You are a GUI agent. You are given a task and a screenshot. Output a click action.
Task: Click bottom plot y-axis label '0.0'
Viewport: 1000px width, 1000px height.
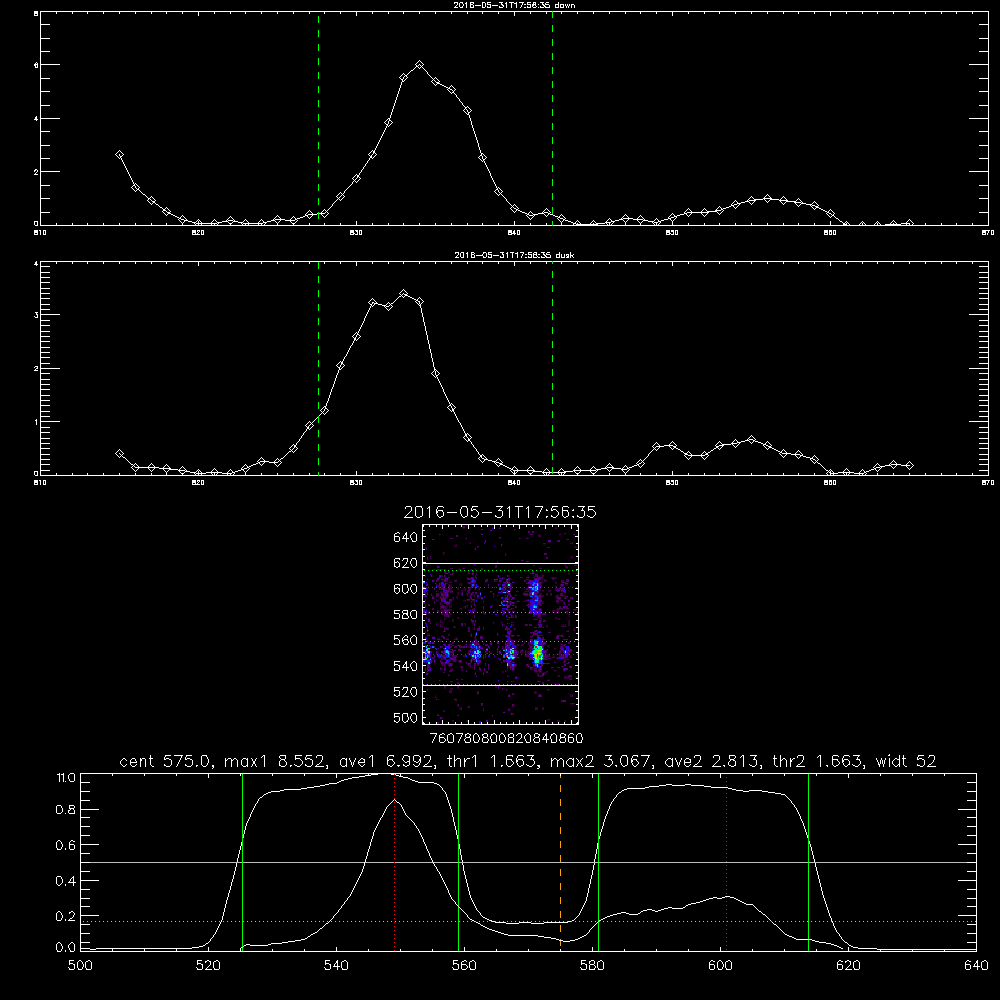(66, 948)
